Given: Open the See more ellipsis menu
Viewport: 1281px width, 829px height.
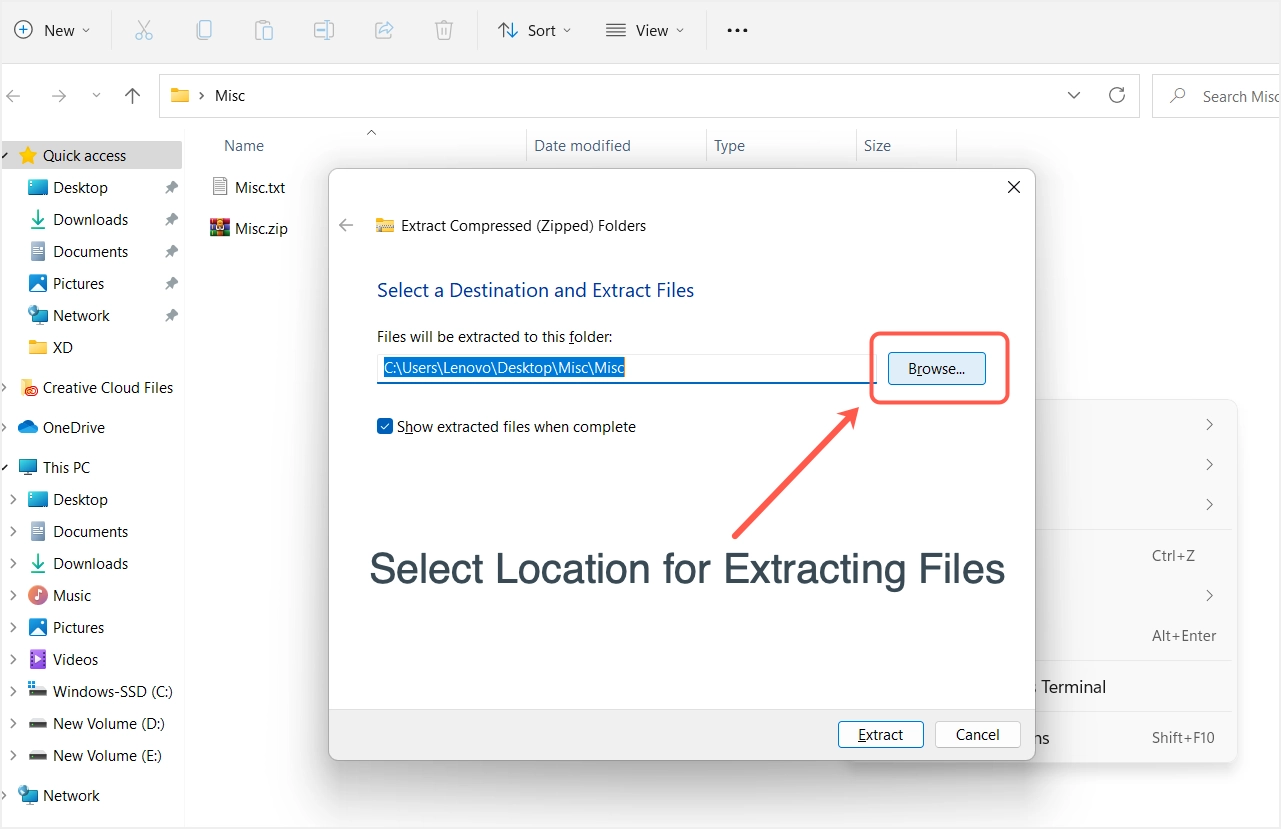Looking at the screenshot, I should (737, 30).
